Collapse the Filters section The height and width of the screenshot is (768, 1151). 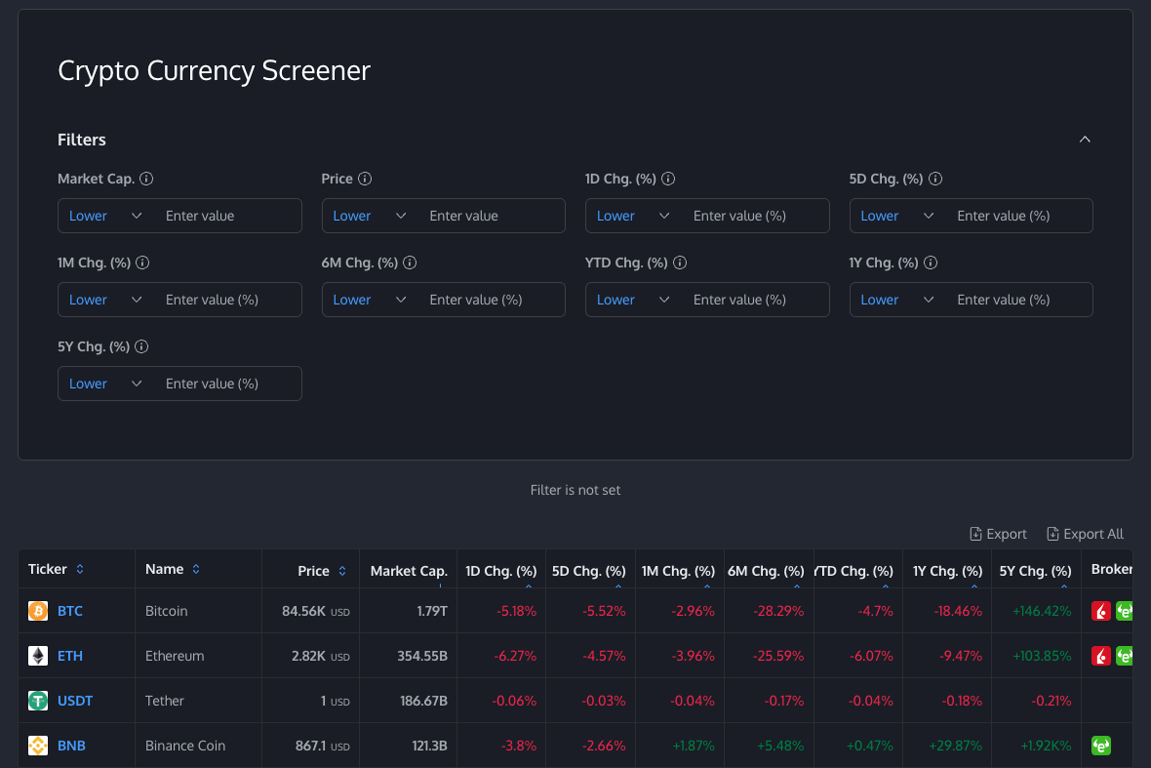click(x=1085, y=140)
